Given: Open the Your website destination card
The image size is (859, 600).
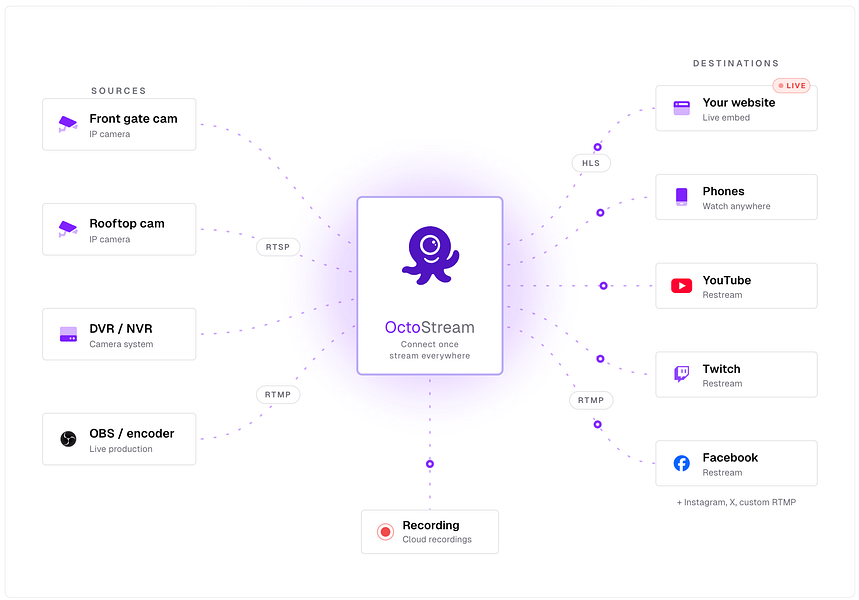Looking at the screenshot, I should pos(736,108).
